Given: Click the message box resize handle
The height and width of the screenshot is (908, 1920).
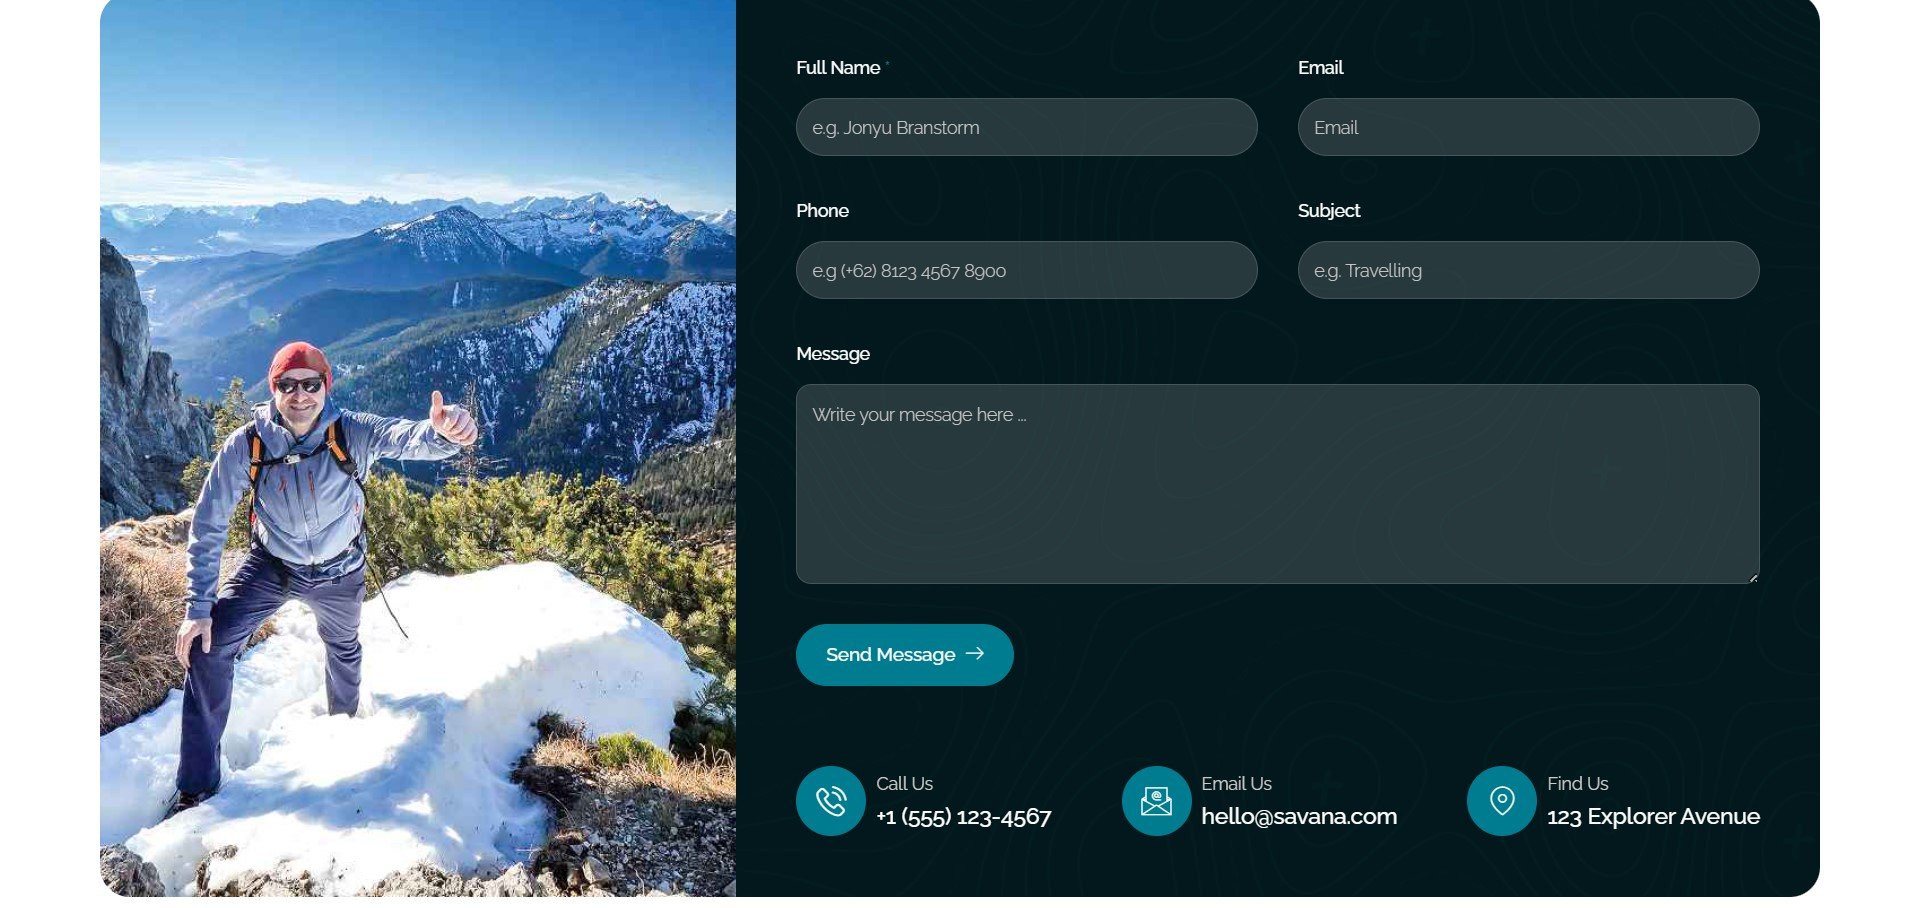Looking at the screenshot, I should click(1753, 578).
